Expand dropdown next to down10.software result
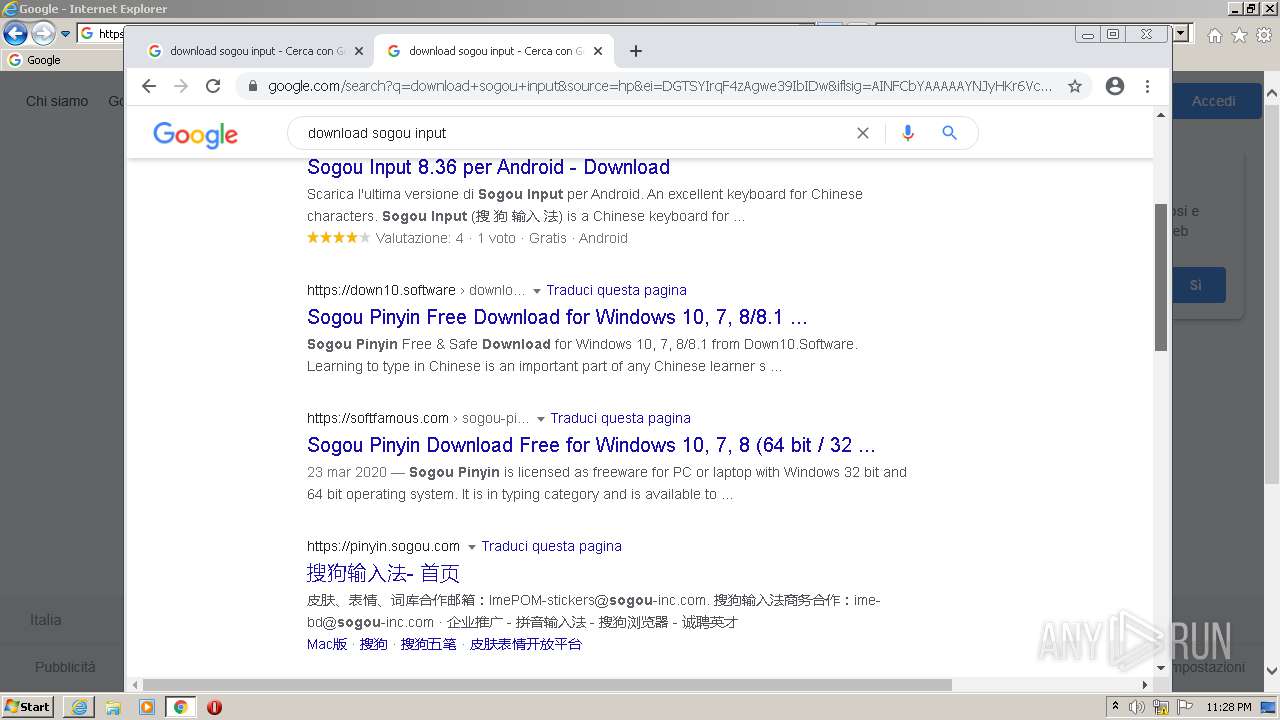 [x=537, y=291]
